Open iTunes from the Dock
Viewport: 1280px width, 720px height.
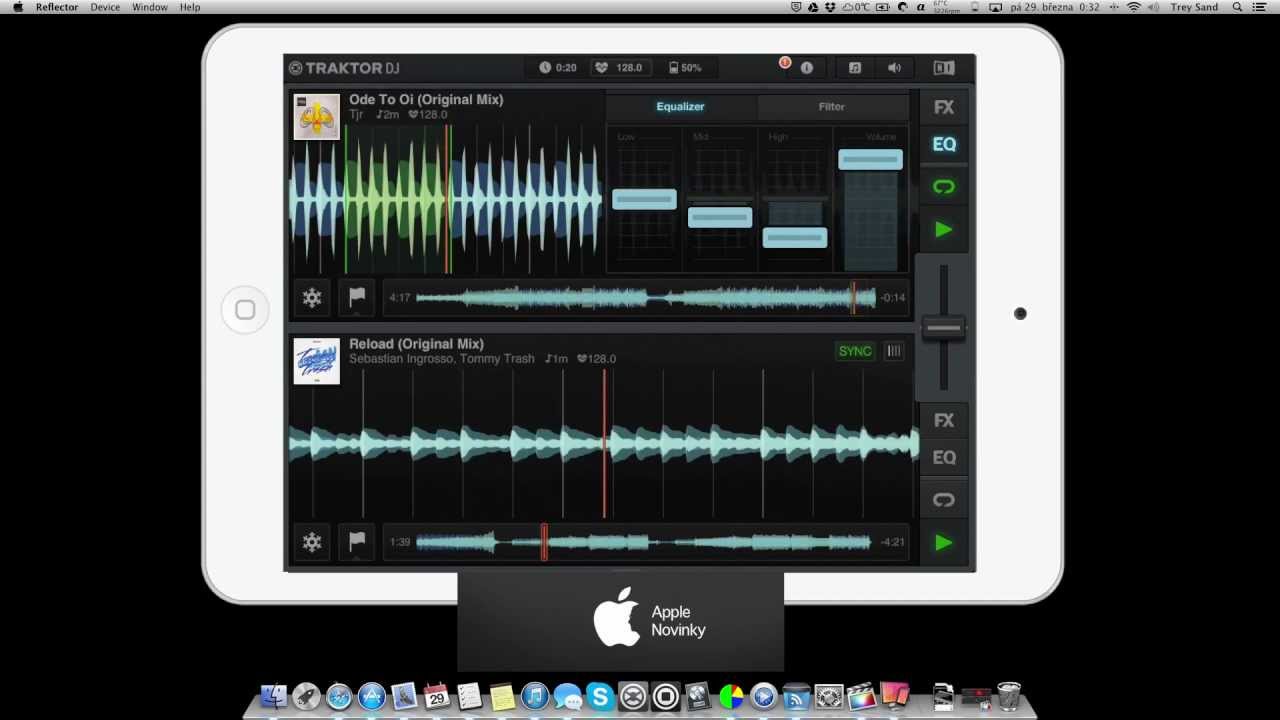coord(535,696)
